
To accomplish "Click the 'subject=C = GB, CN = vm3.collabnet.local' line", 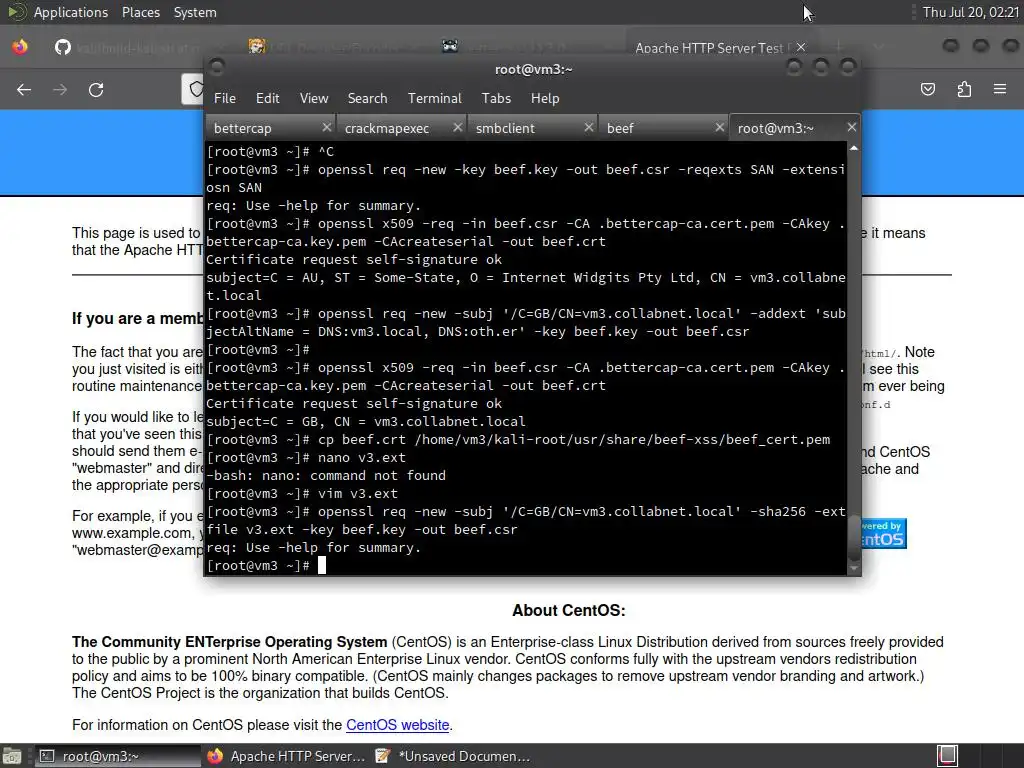I will coord(366,422).
